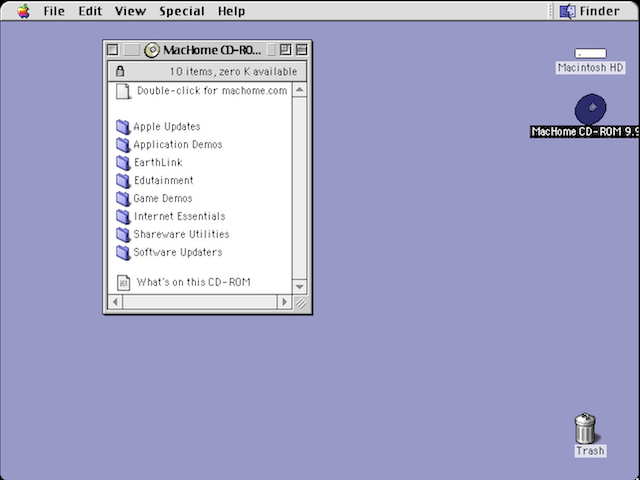Click the Internet Essentials name
The image size is (640, 480).
[179, 216]
